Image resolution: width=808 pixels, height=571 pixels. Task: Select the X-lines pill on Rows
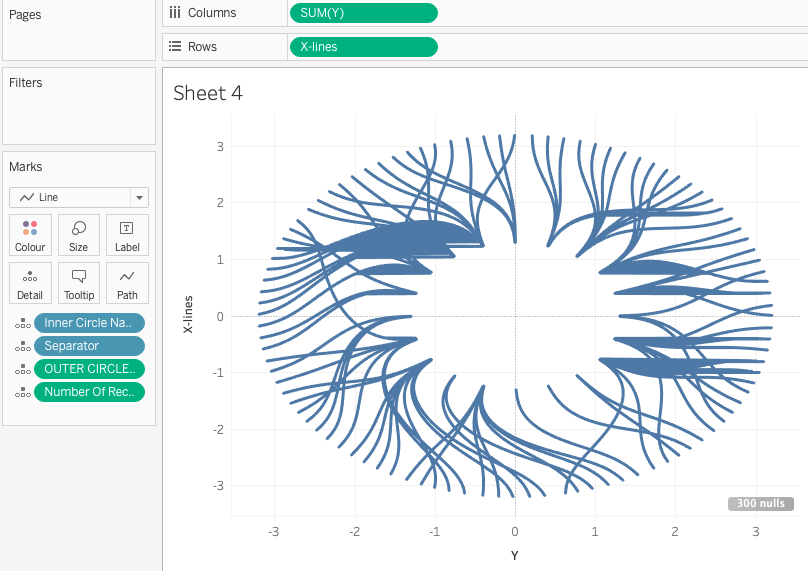click(x=363, y=47)
